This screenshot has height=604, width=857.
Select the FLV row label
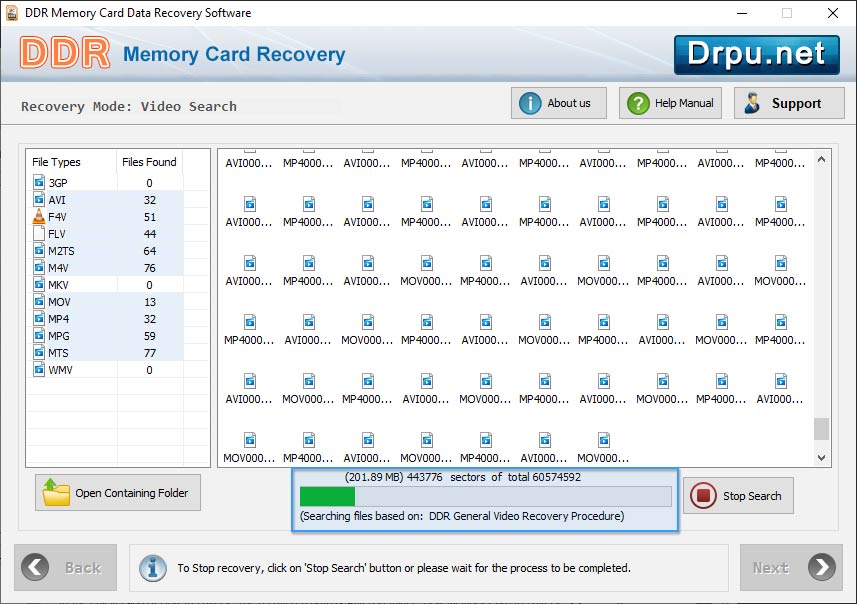[57, 234]
